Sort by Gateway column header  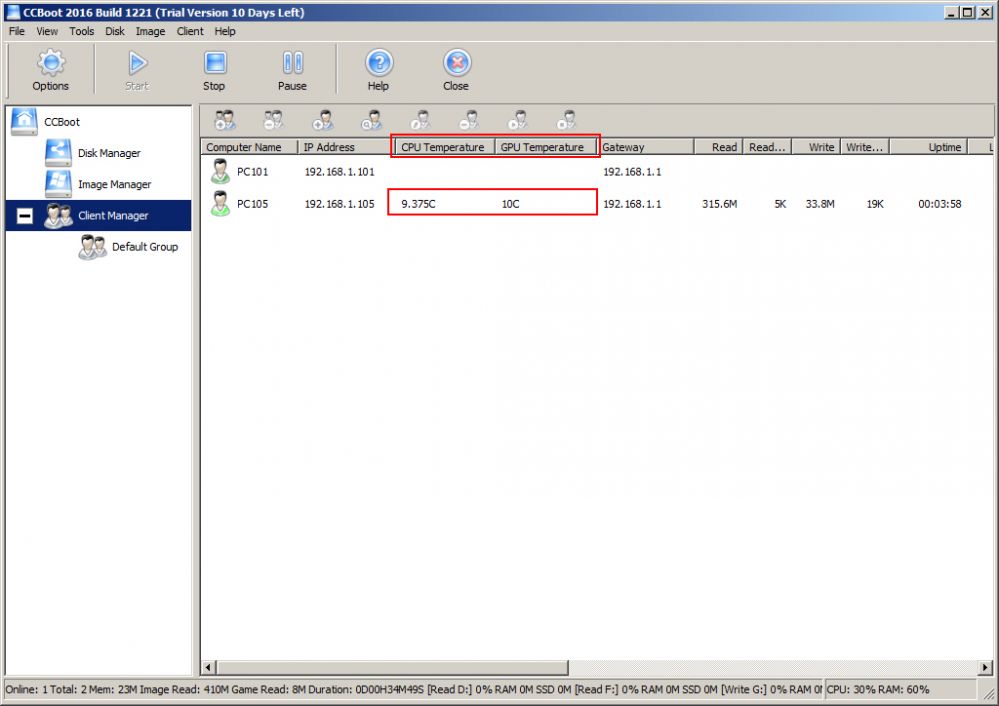(646, 147)
